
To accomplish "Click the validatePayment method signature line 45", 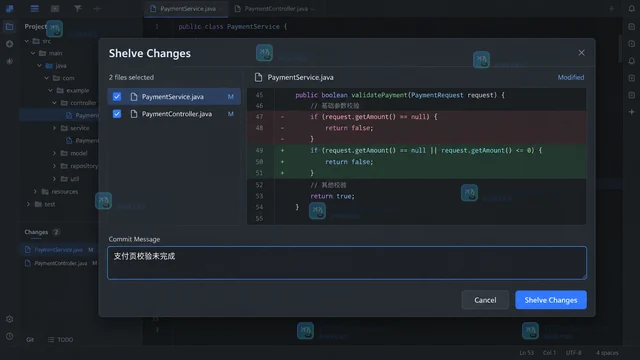I will (x=417, y=95).
